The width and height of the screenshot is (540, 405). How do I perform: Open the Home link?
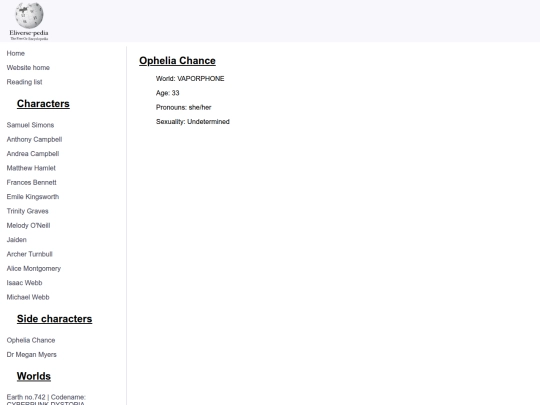[x=15, y=53]
